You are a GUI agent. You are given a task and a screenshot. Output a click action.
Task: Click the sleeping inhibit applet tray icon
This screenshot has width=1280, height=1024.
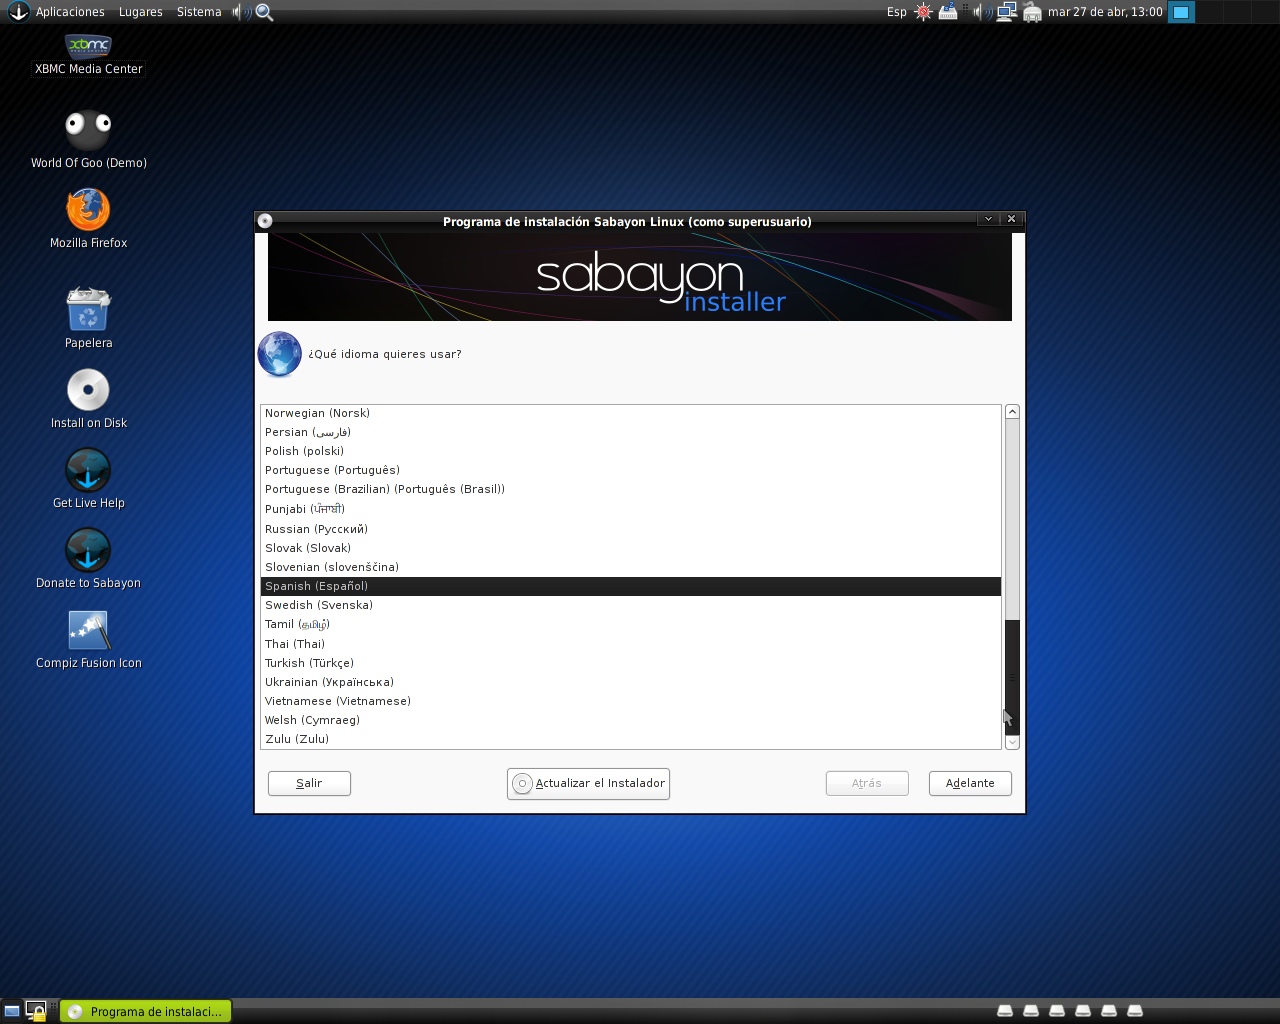(x=948, y=12)
